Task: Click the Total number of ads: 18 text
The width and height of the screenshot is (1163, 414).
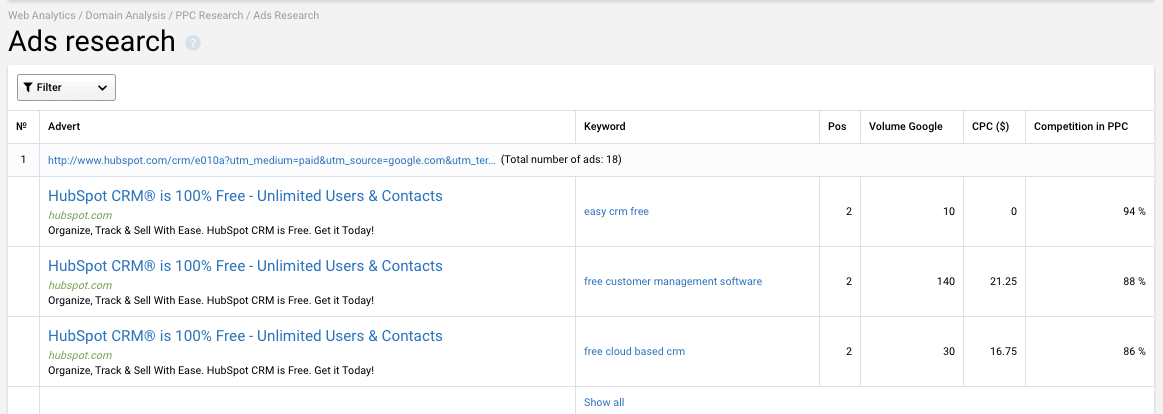Action: tap(561, 160)
